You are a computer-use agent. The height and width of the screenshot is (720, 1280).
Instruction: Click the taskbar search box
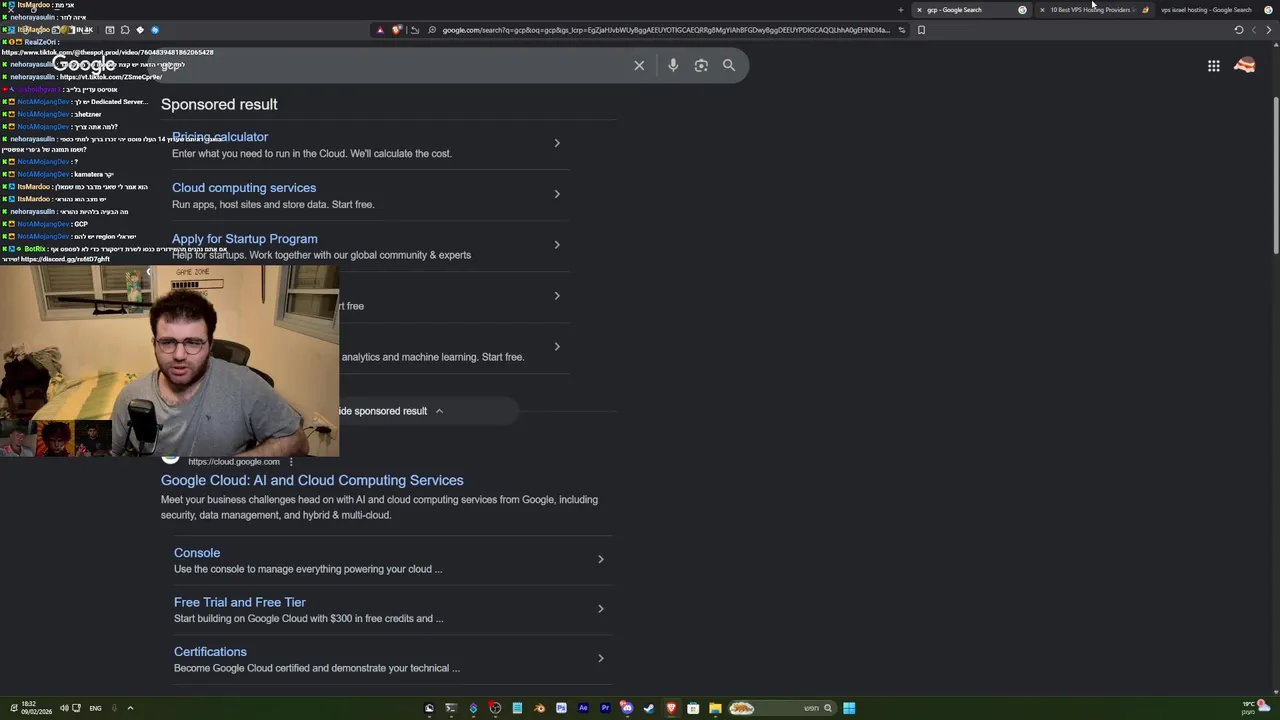(782, 708)
